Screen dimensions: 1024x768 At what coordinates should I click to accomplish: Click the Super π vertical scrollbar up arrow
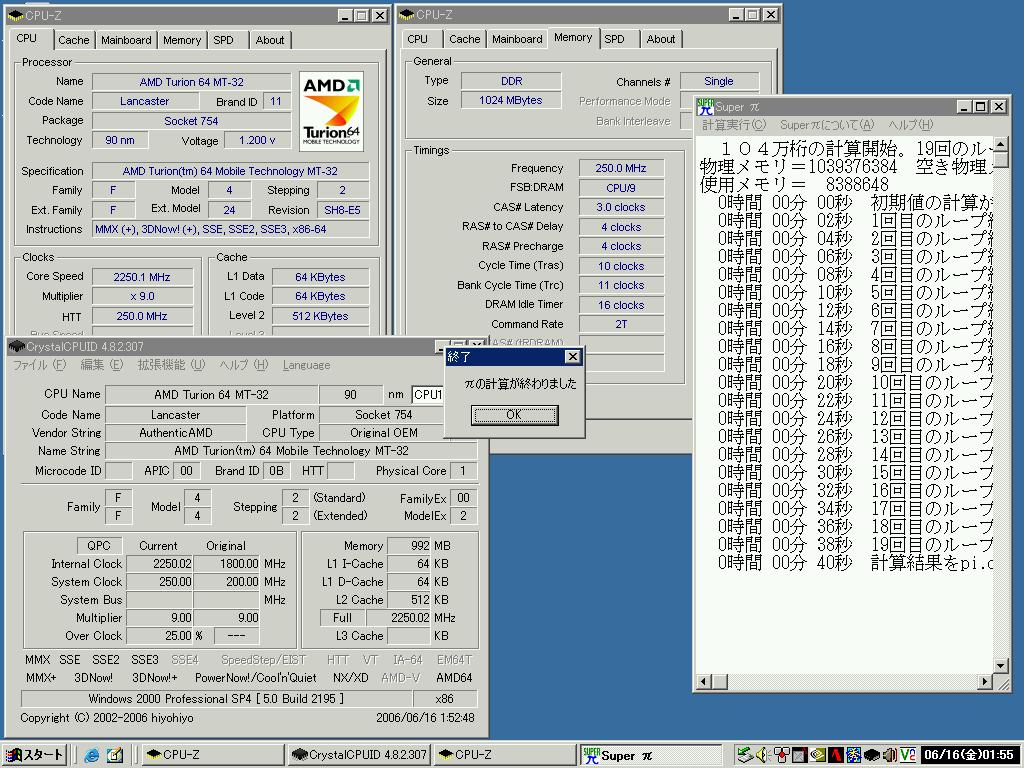[1000, 143]
